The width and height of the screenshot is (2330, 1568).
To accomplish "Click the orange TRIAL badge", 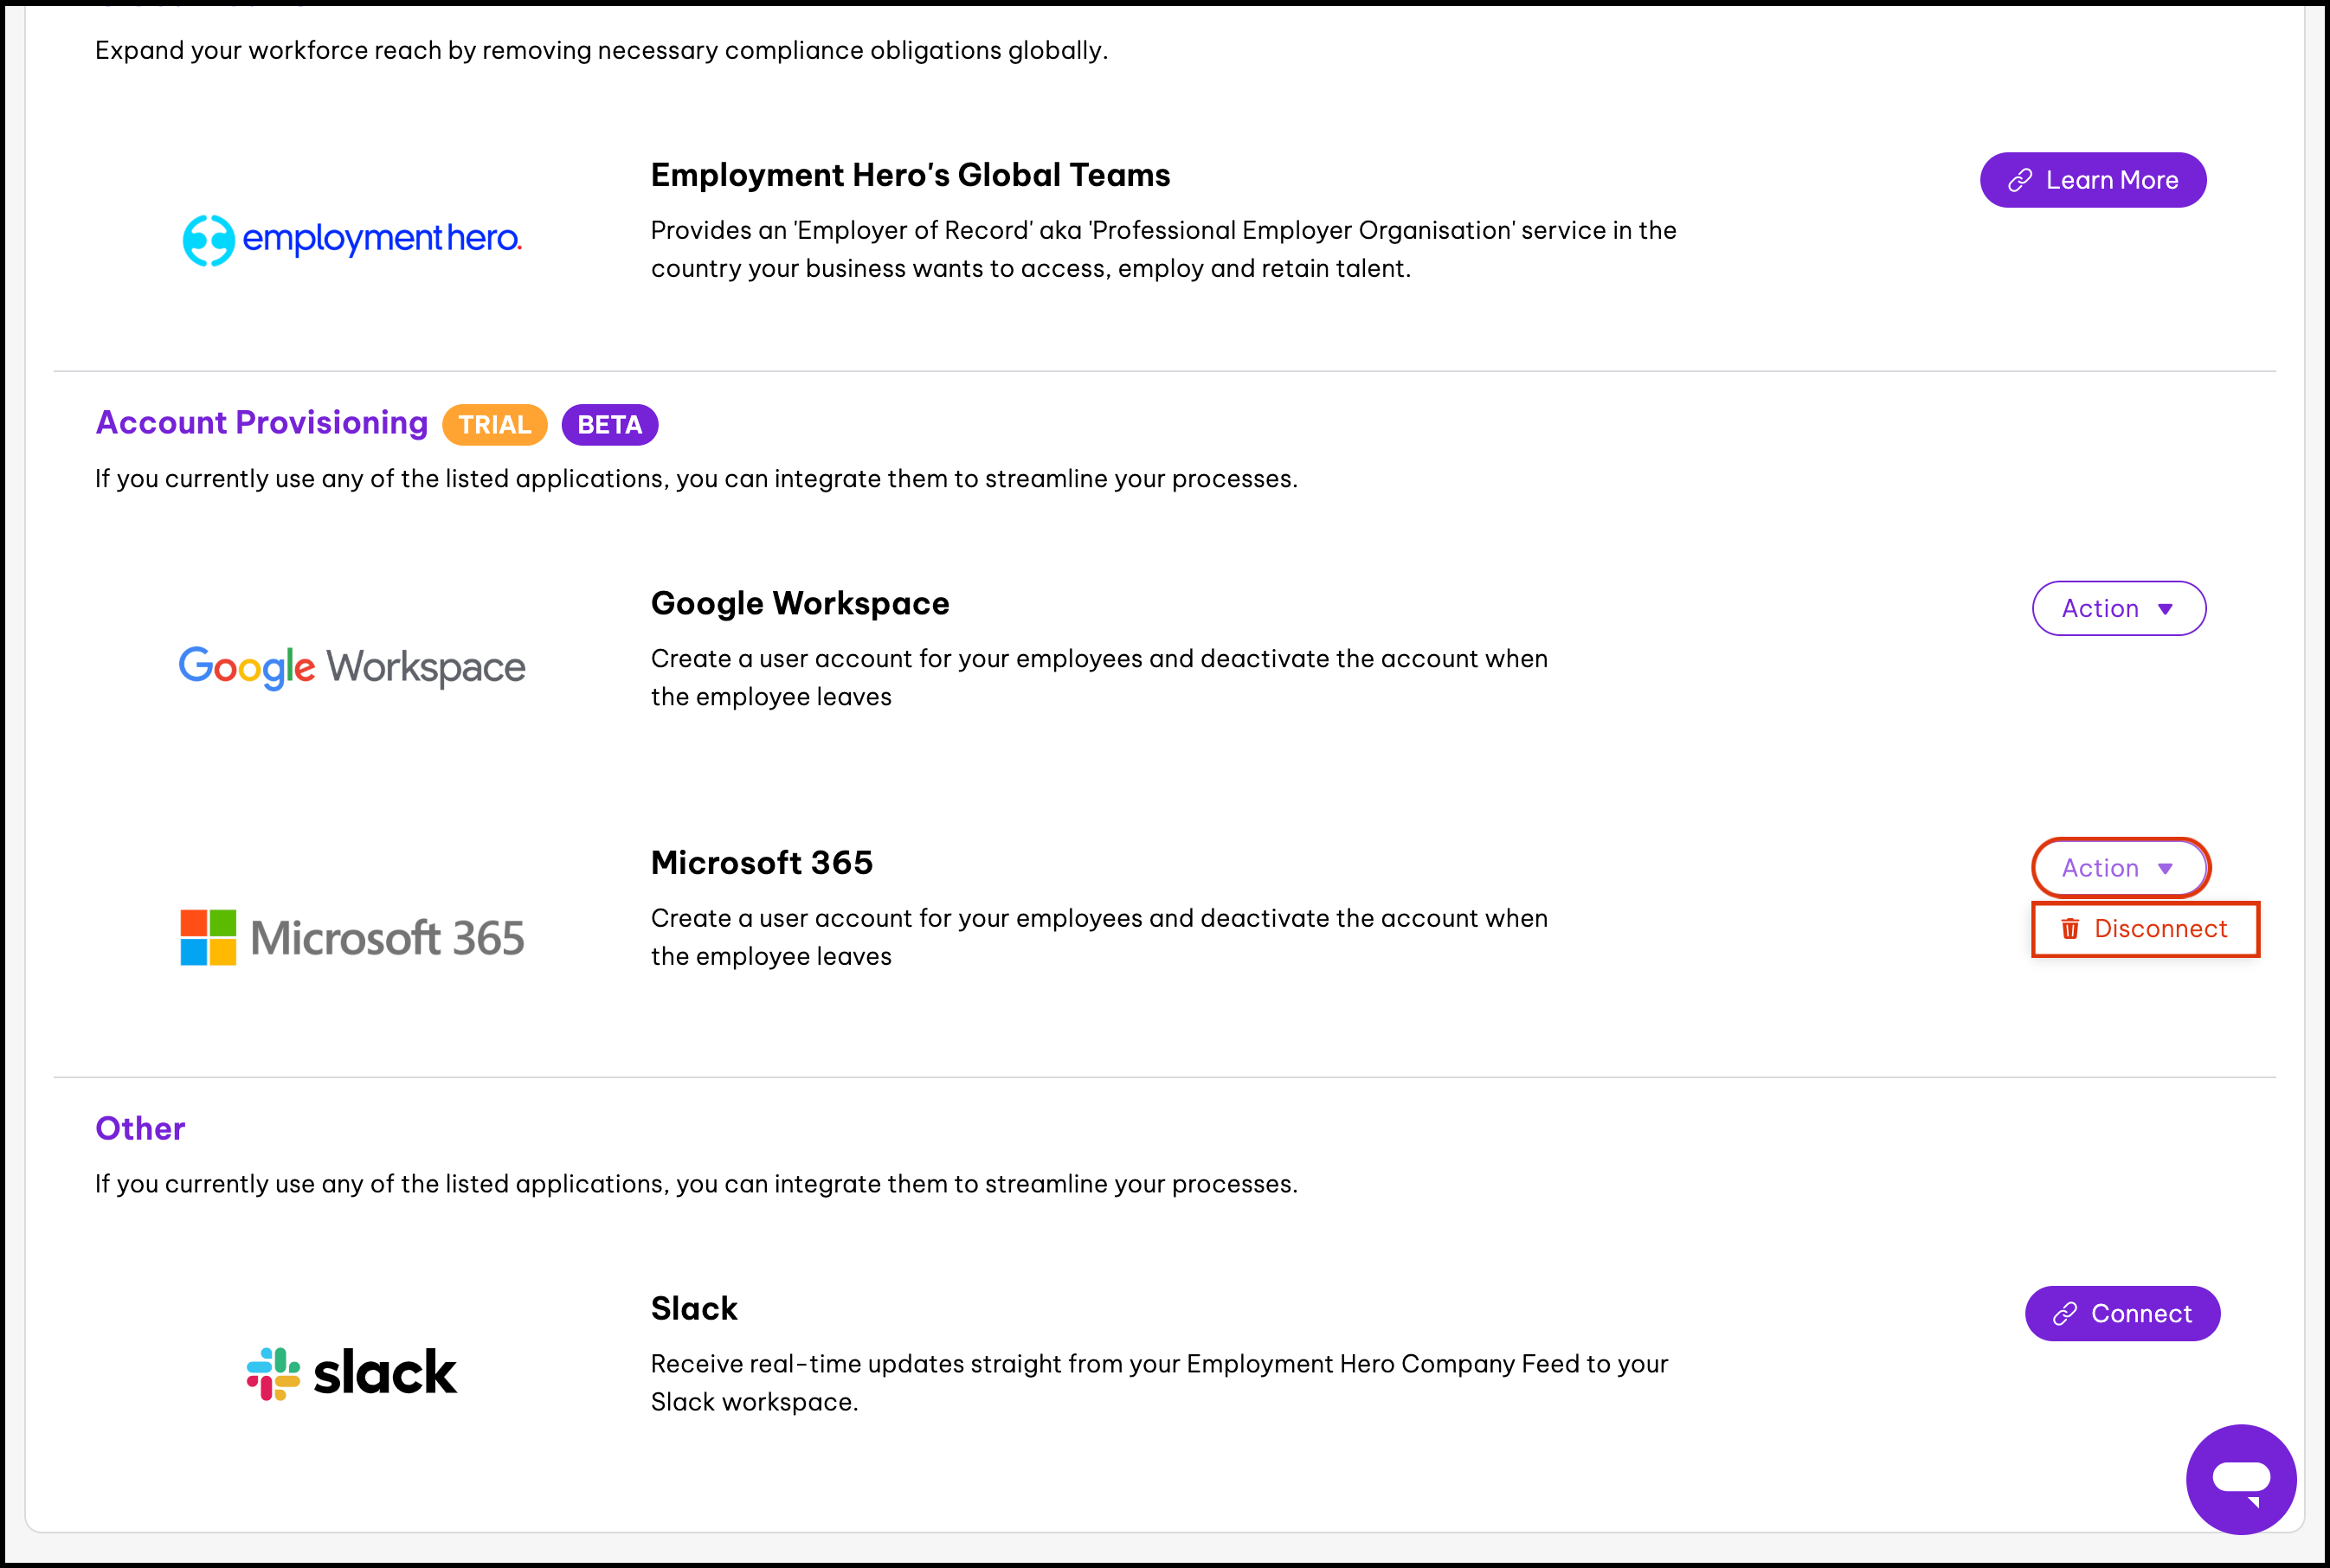I will 494,425.
